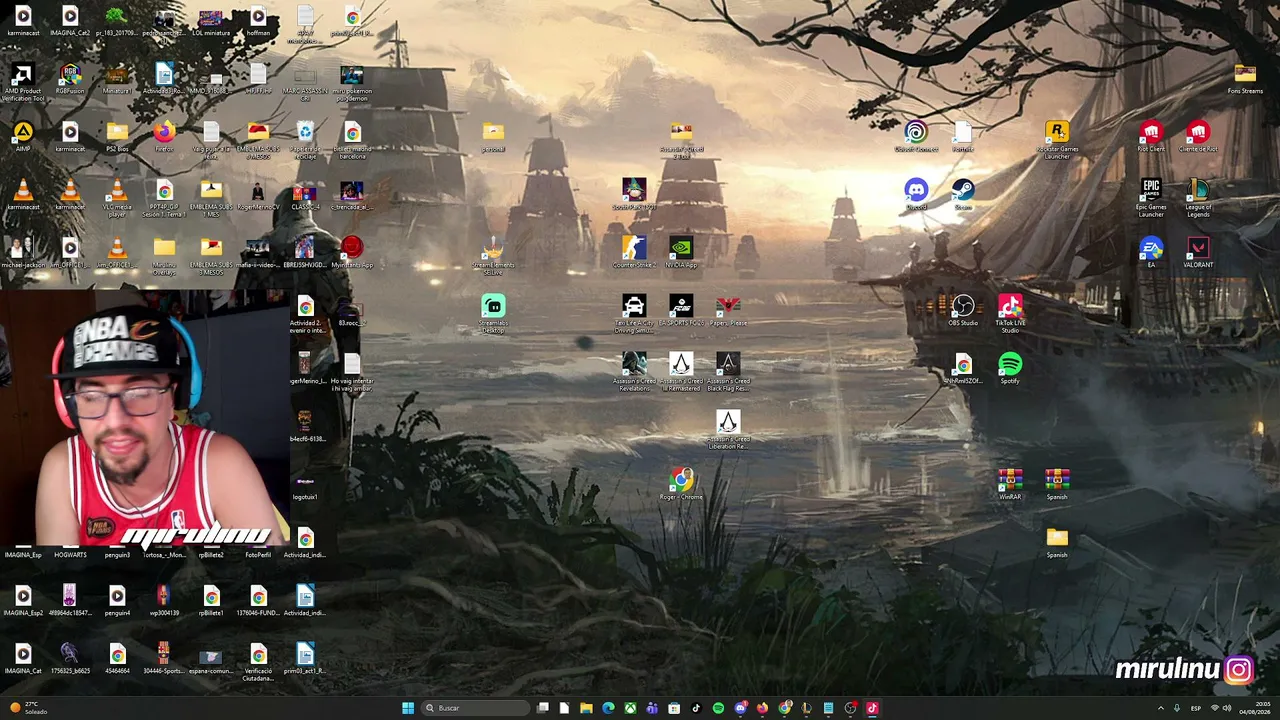Open the Xbox app from the taskbar
Viewport: 1280px width, 720px height.
[630, 708]
